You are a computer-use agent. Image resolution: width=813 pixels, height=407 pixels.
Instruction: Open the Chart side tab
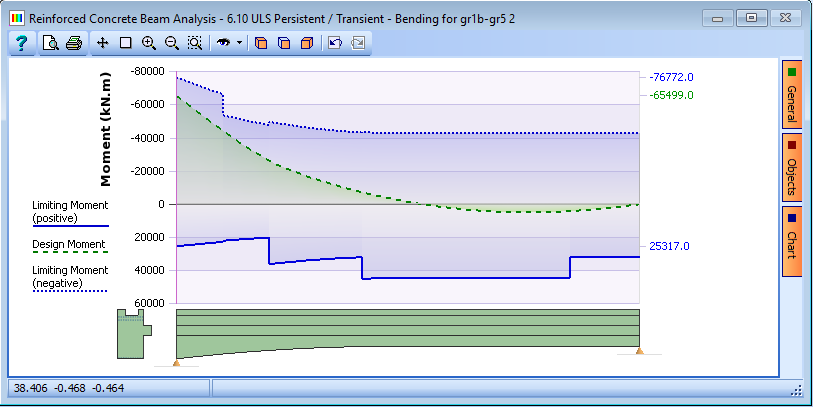point(792,242)
